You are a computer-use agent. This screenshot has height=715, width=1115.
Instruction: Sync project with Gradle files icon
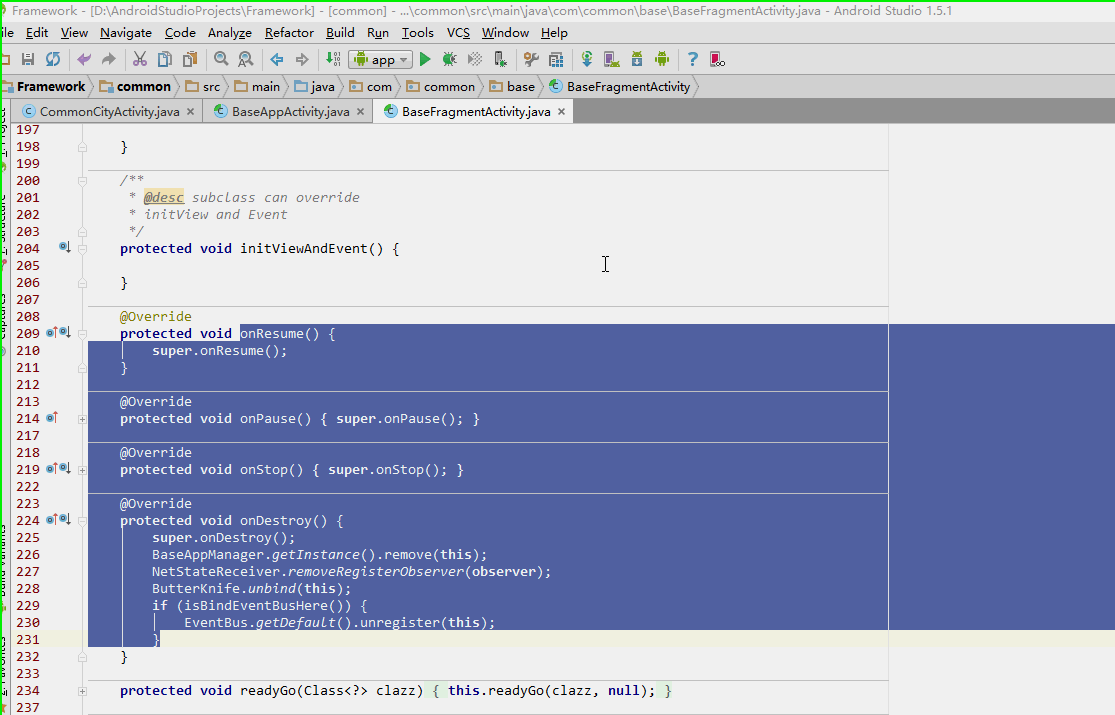587,59
